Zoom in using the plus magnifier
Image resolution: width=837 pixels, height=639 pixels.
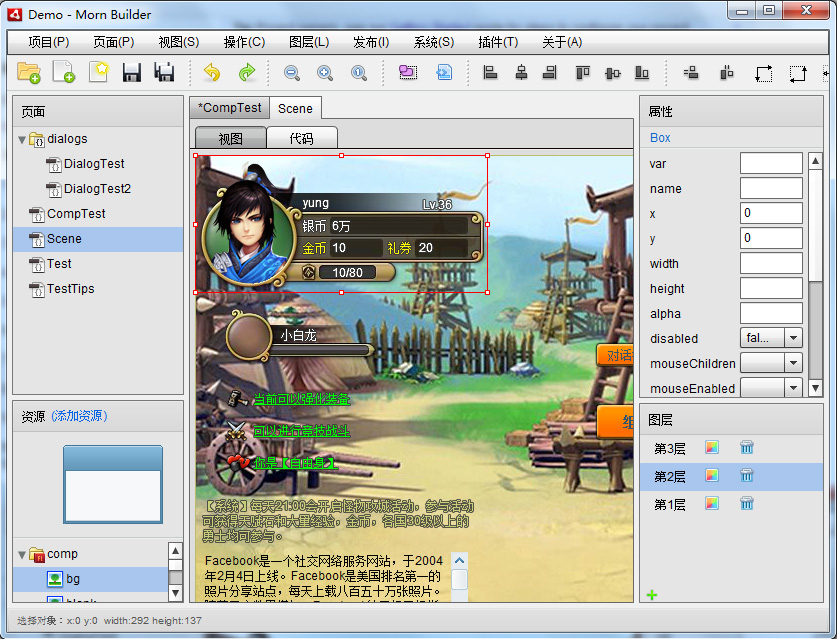click(x=325, y=73)
